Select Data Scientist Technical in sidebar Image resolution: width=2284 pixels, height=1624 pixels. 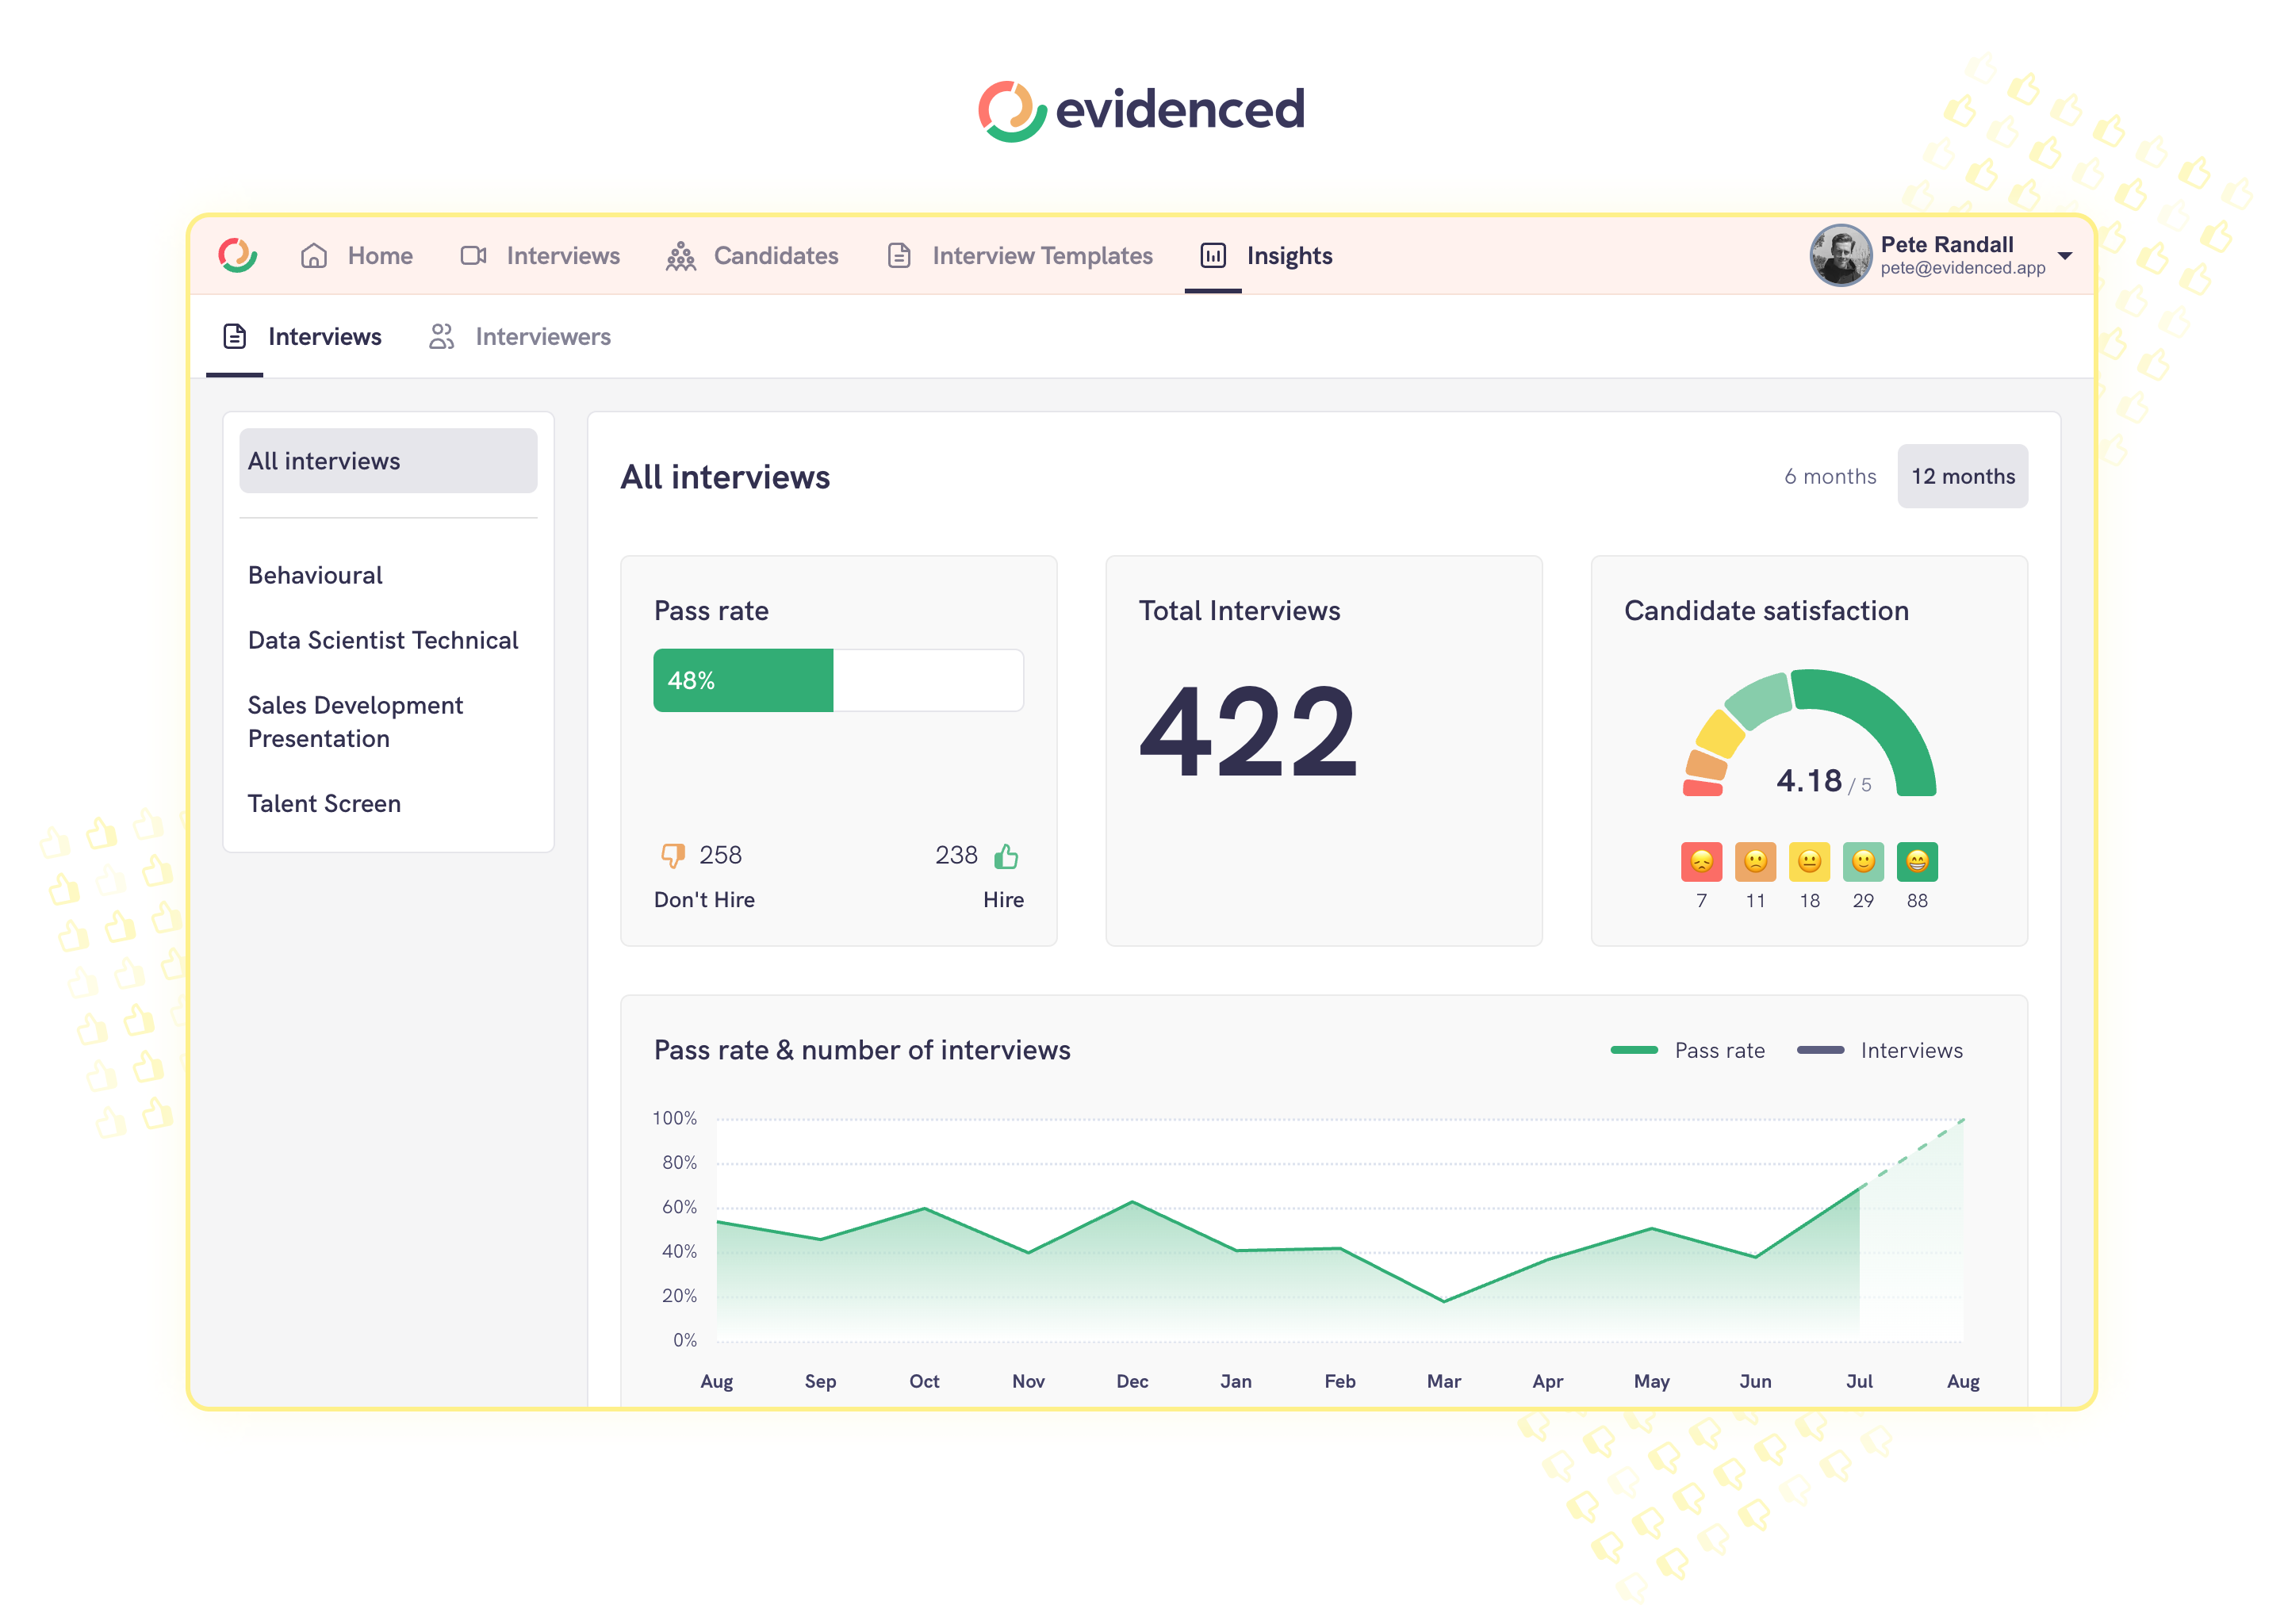tap(382, 640)
